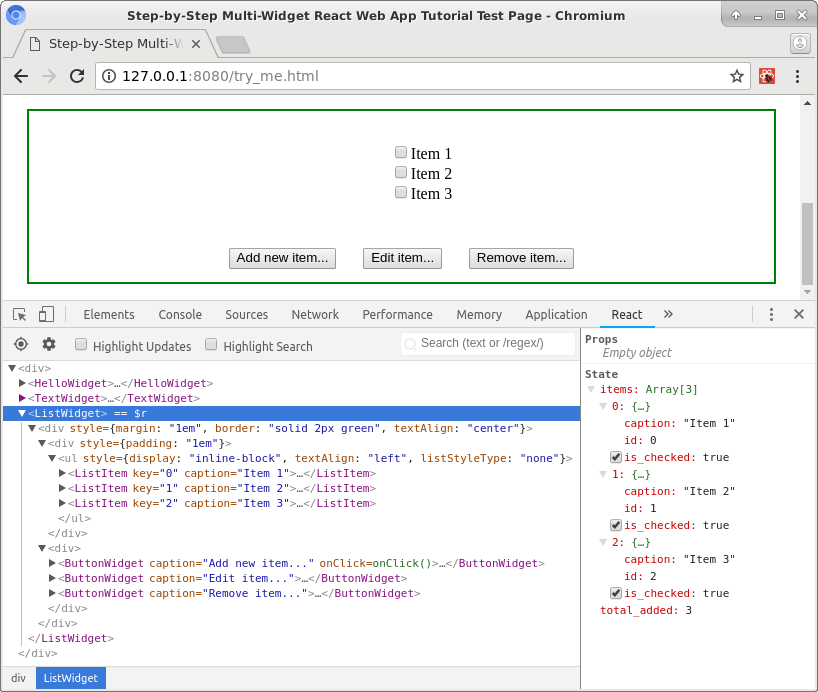Expand the HelloWidget node
818x692 pixels.
click(20, 383)
